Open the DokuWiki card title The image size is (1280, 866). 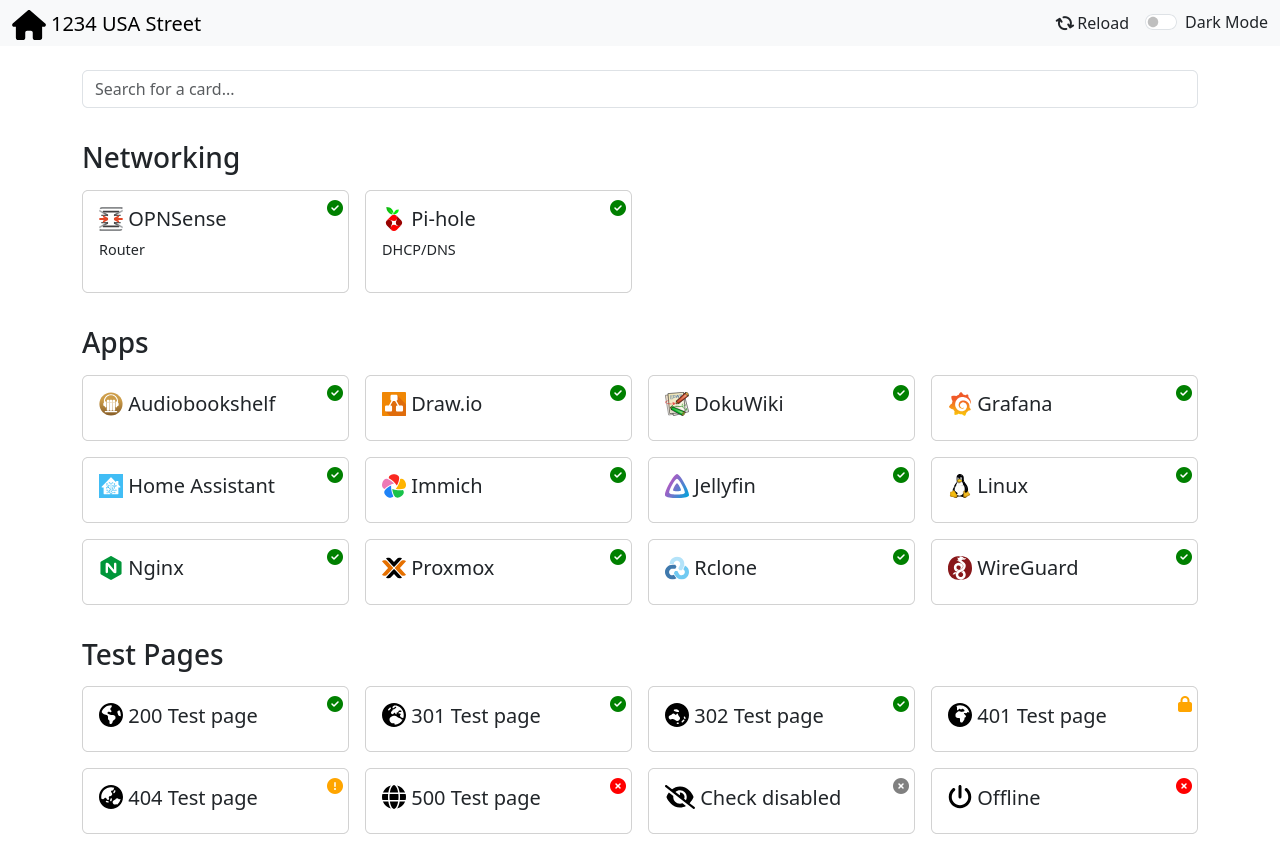739,404
